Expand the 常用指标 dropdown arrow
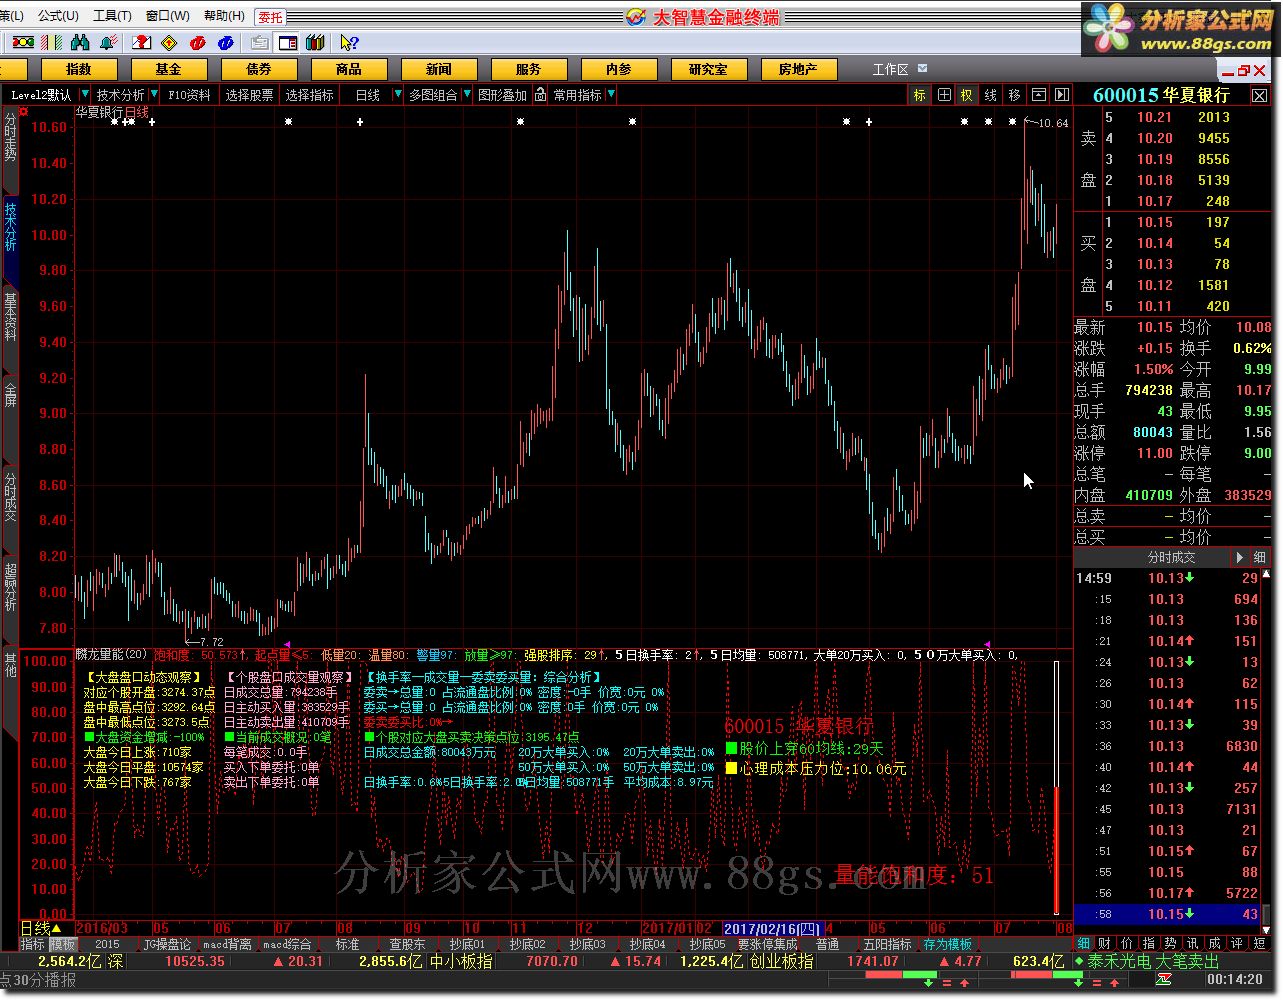The width and height of the screenshot is (1283, 1000). click(611, 95)
